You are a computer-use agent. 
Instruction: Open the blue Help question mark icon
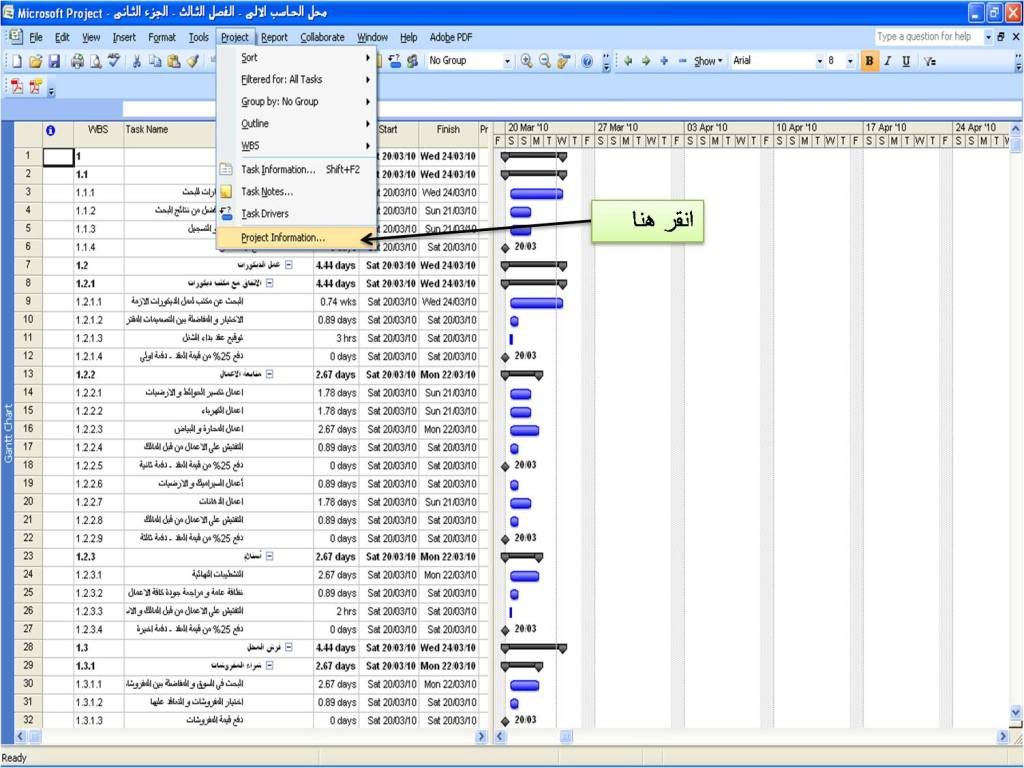click(x=587, y=61)
